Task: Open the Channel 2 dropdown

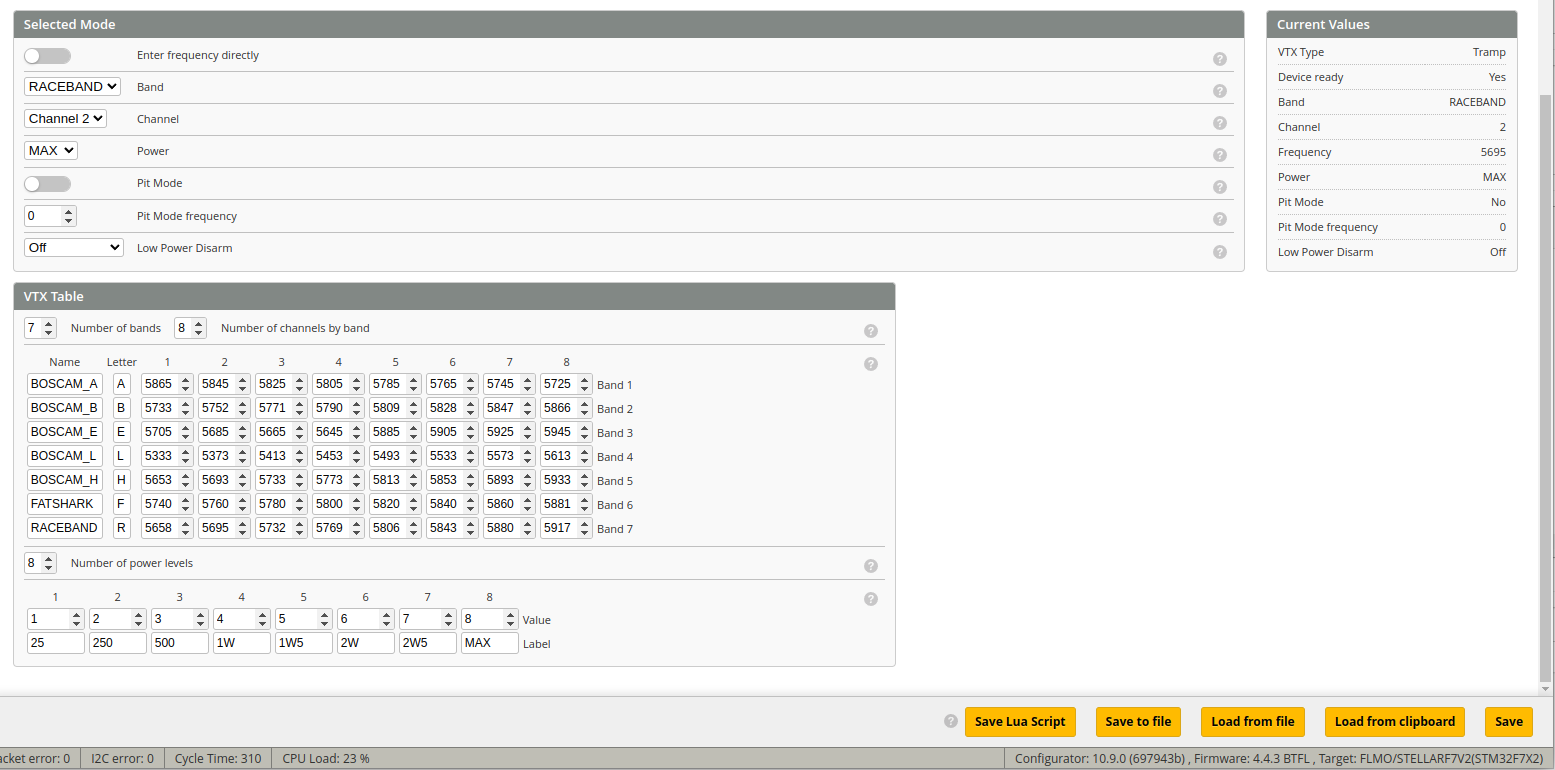Action: coord(66,119)
